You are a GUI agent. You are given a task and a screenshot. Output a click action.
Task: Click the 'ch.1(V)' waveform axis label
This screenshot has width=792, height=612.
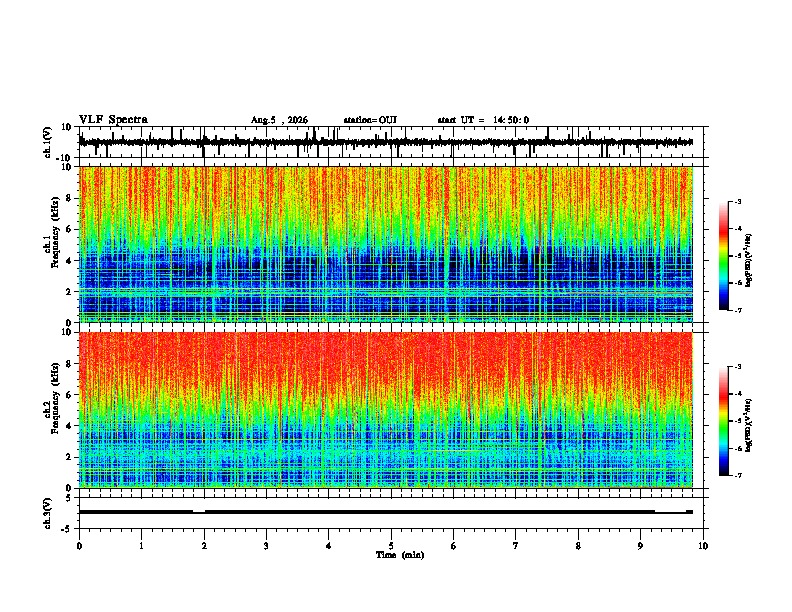click(x=48, y=142)
